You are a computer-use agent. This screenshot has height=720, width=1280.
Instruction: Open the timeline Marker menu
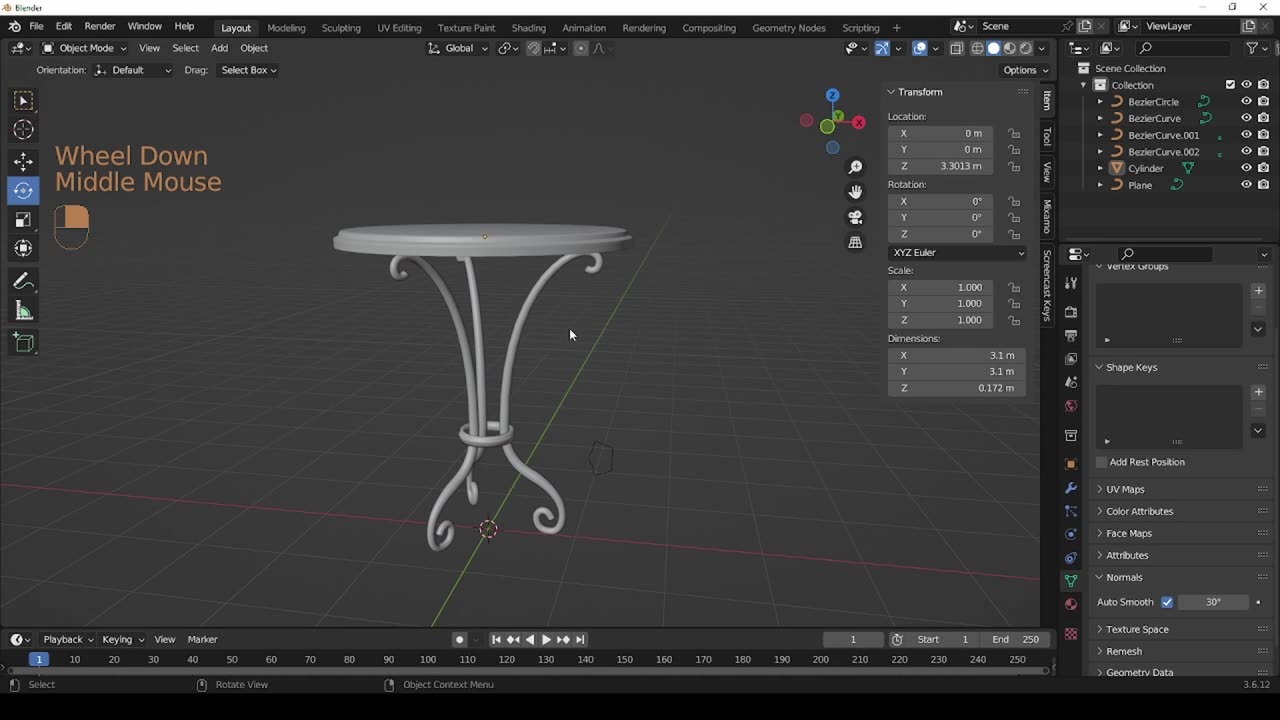click(x=202, y=640)
